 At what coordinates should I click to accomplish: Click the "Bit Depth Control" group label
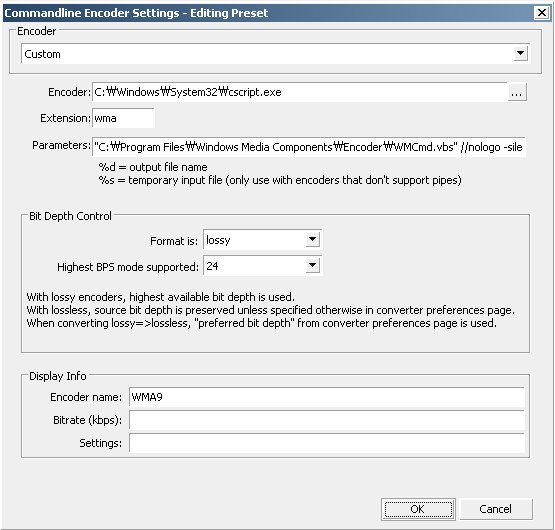click(x=70, y=216)
